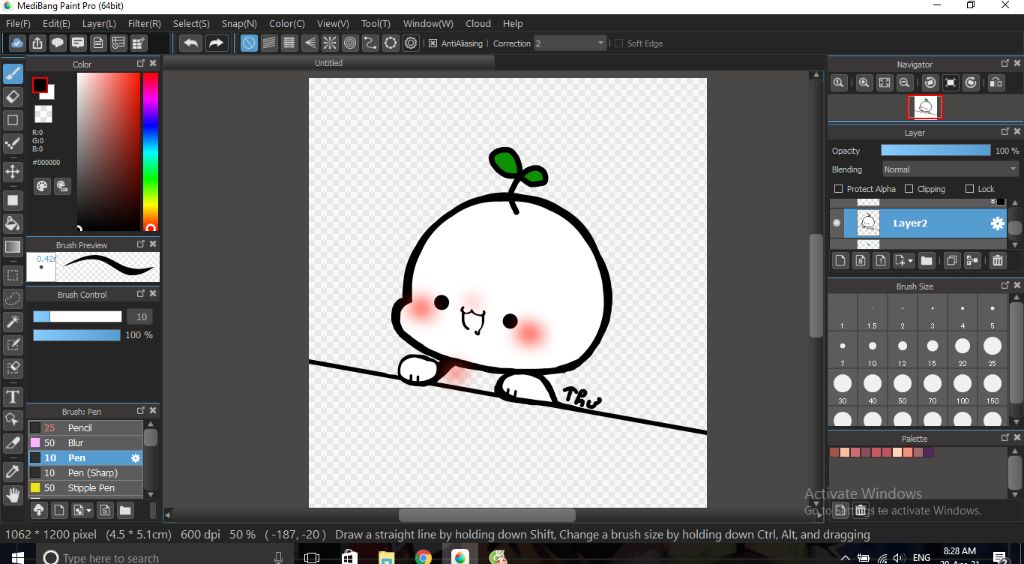
Task: Enable Protect Alpha on the layer
Action: coord(839,189)
